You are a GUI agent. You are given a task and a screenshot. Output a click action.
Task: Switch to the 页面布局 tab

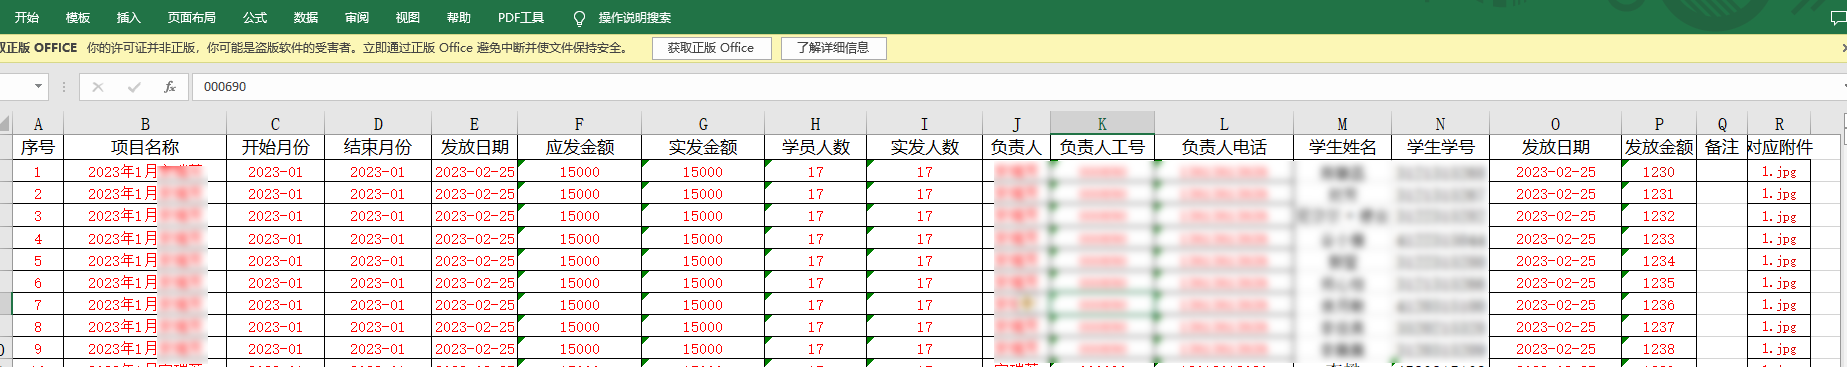point(192,18)
